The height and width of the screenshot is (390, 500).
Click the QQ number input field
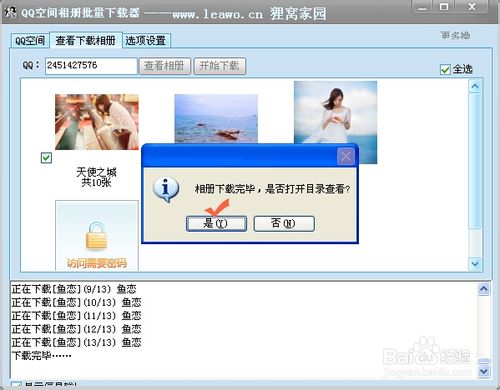[91, 66]
